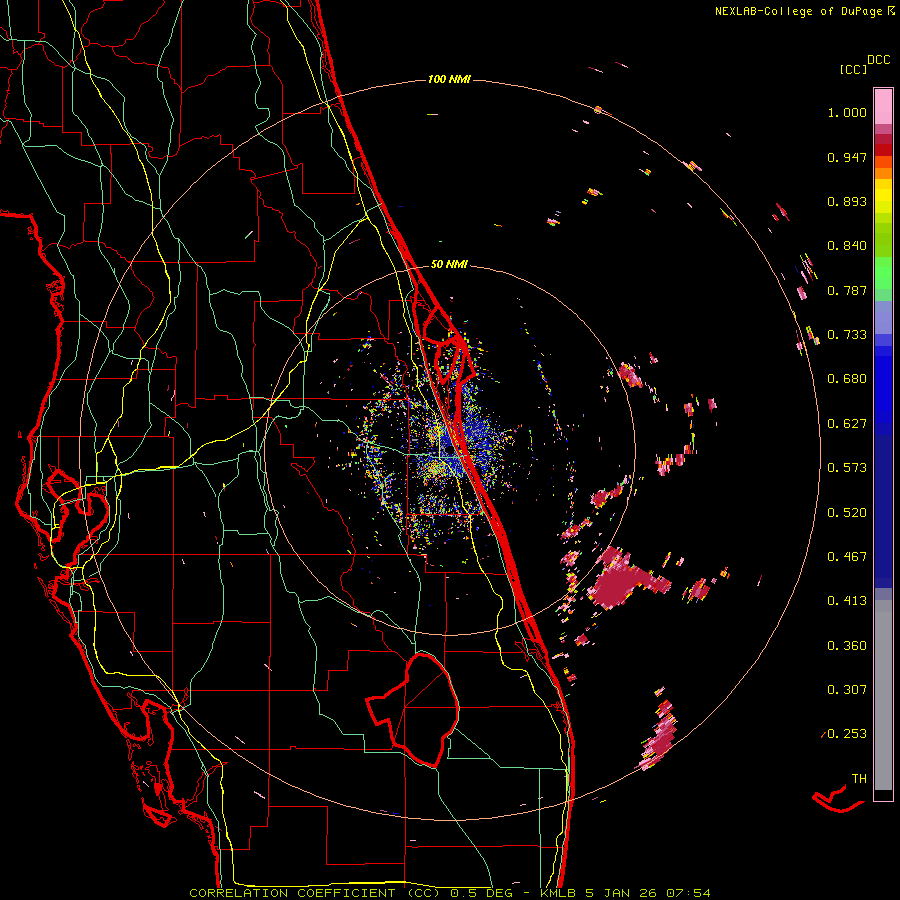The image size is (900, 900).
Task: Pick the light pink segment atop color bar
Action: 883,107
